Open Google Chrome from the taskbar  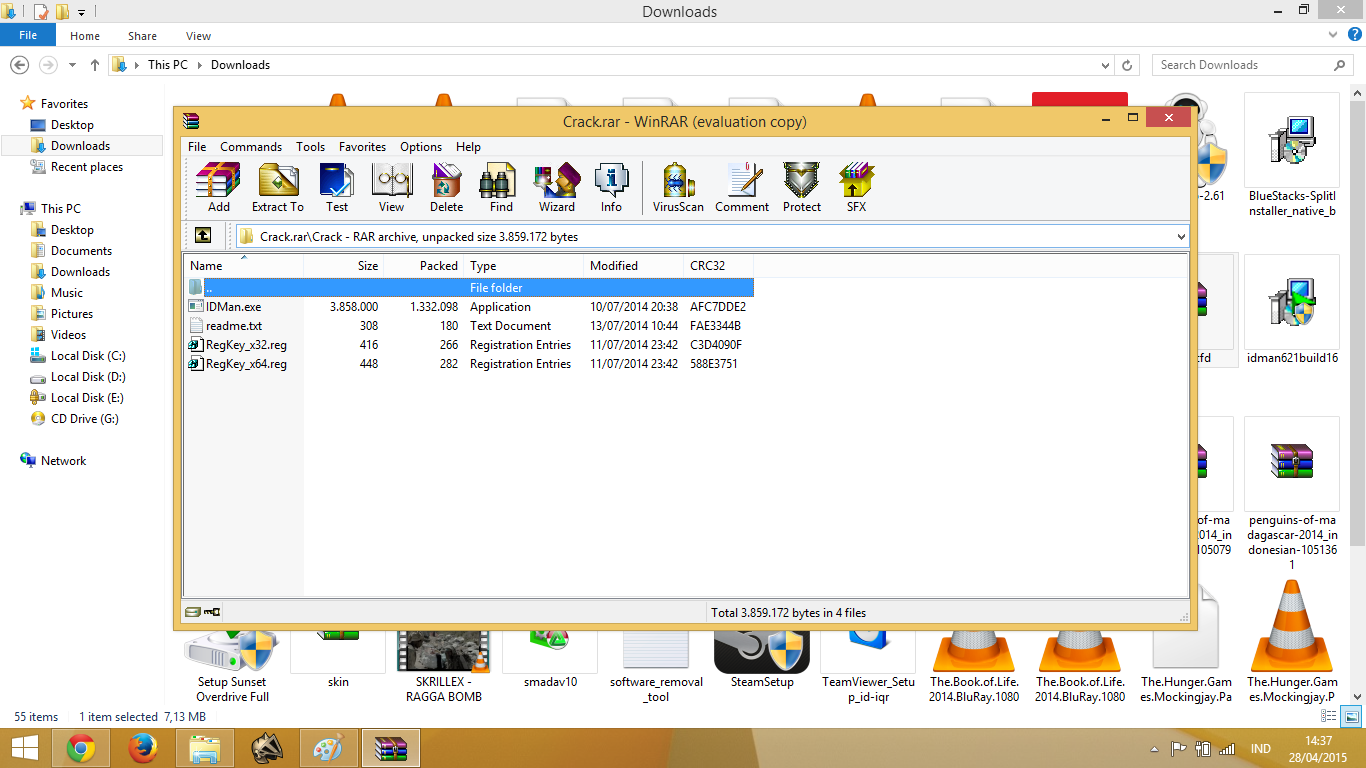[81, 747]
